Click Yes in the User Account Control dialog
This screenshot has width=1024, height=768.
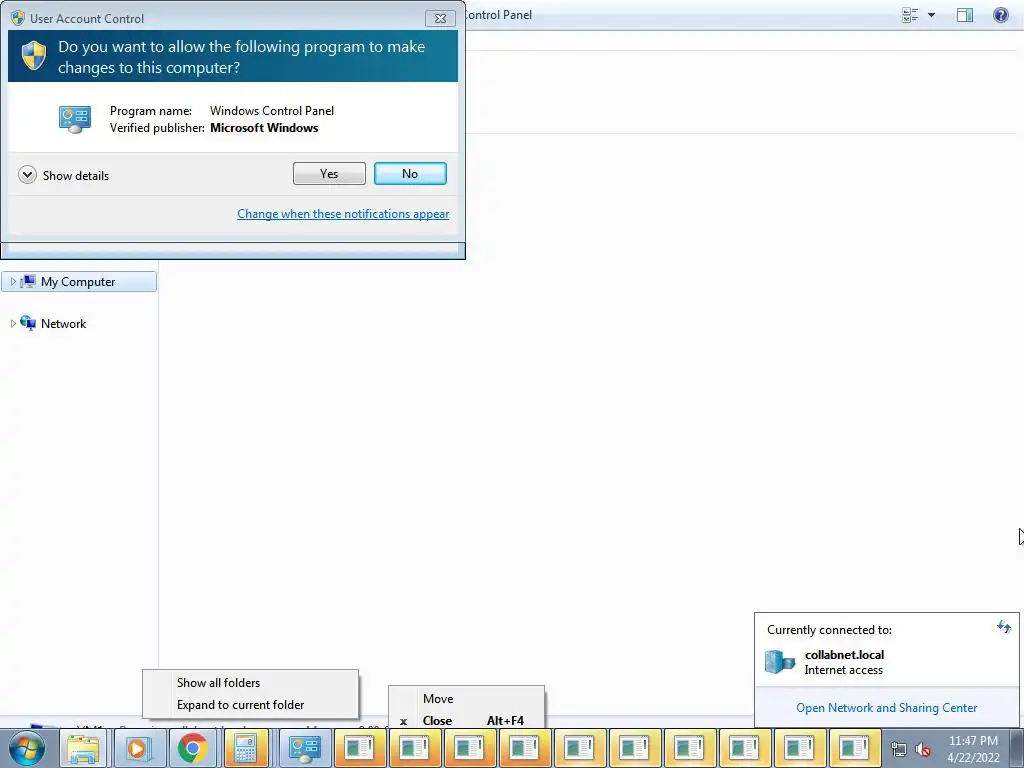pyautogui.click(x=329, y=174)
